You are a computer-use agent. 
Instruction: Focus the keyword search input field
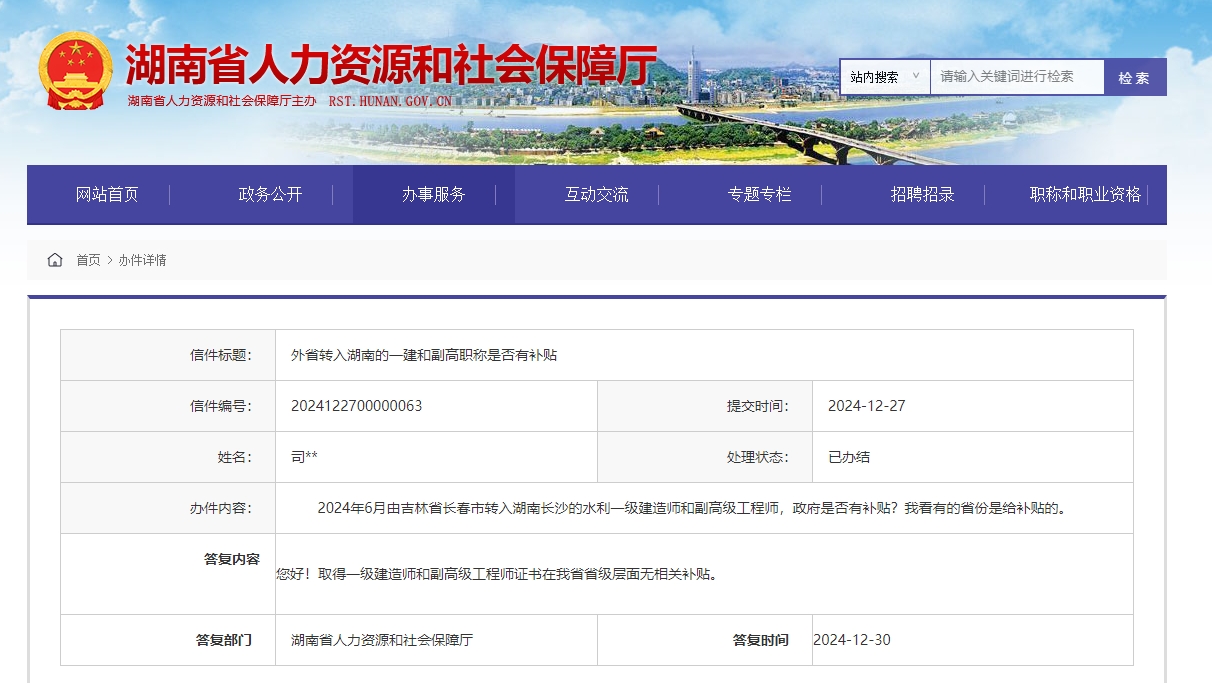(1016, 77)
